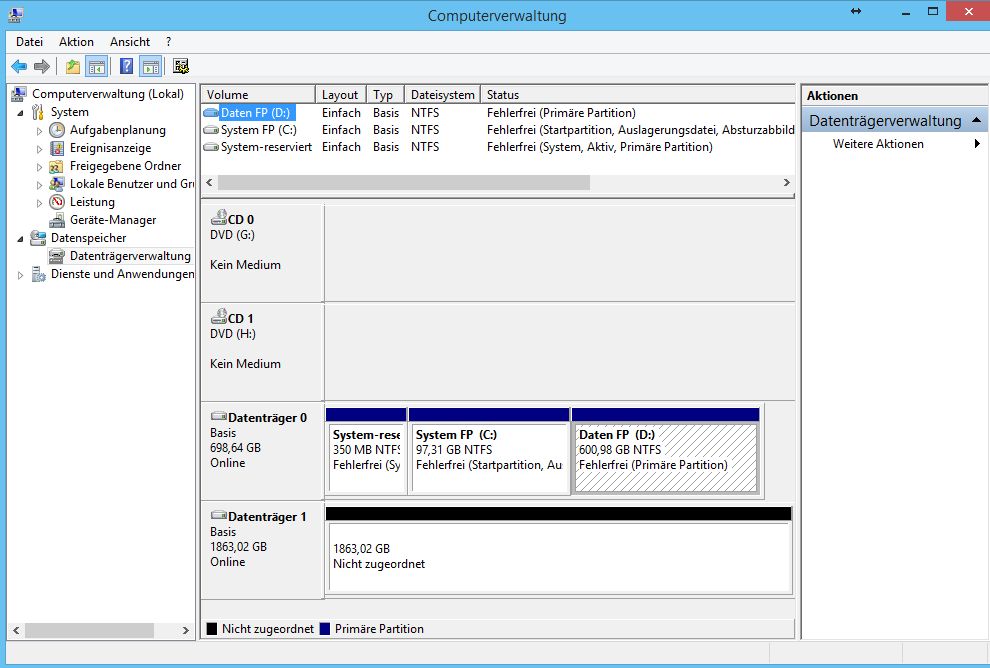990x668 pixels.
Task: Sort by the Status column header
Action: (x=638, y=95)
